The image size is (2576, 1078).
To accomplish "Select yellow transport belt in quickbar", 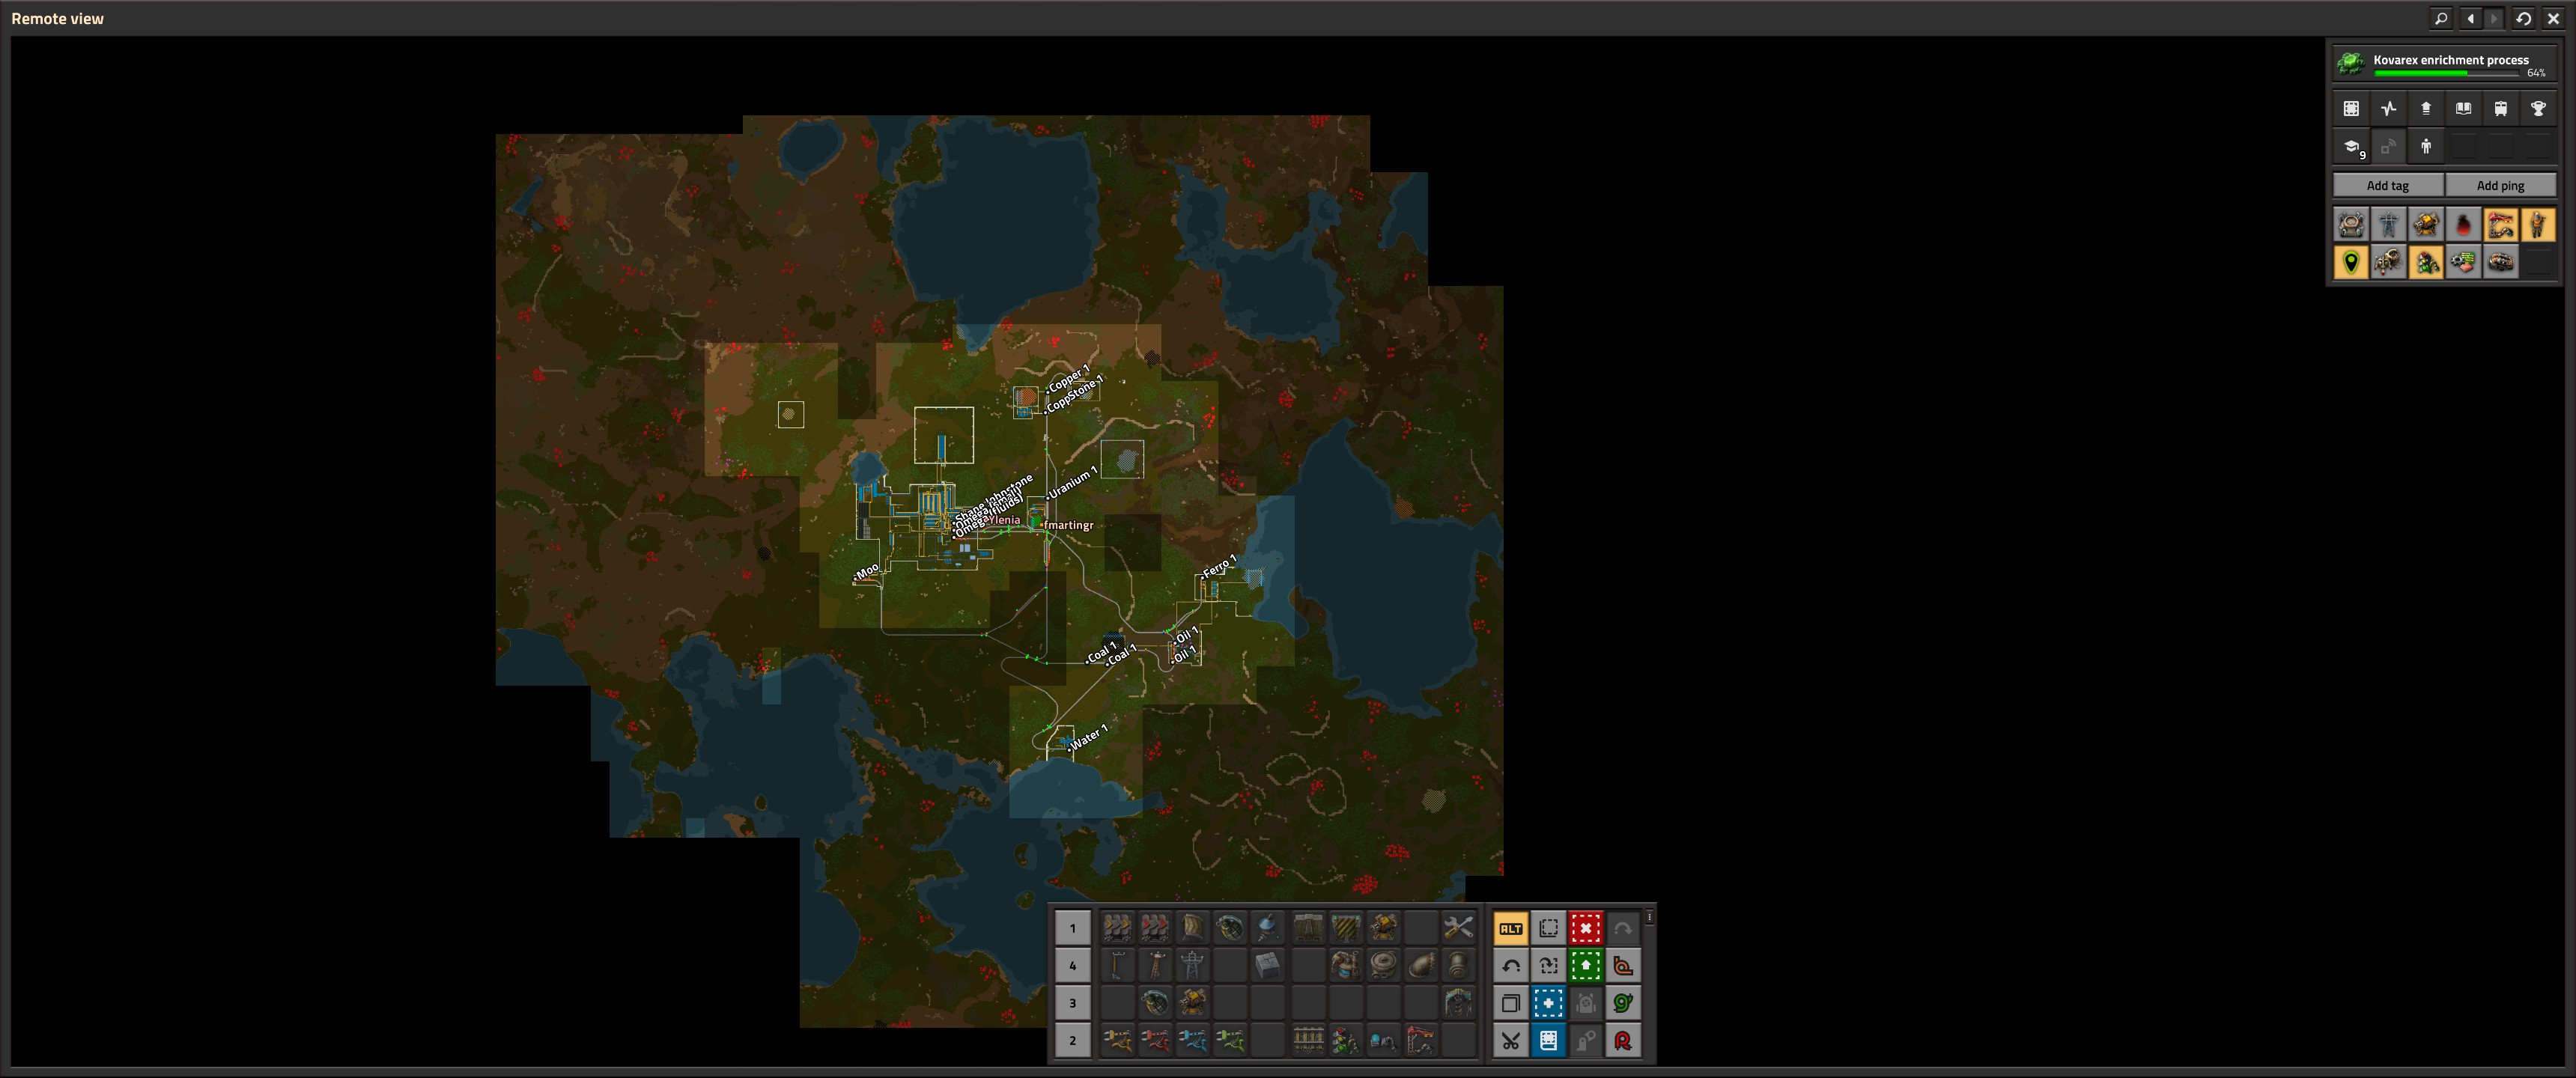I will (x=1117, y=928).
